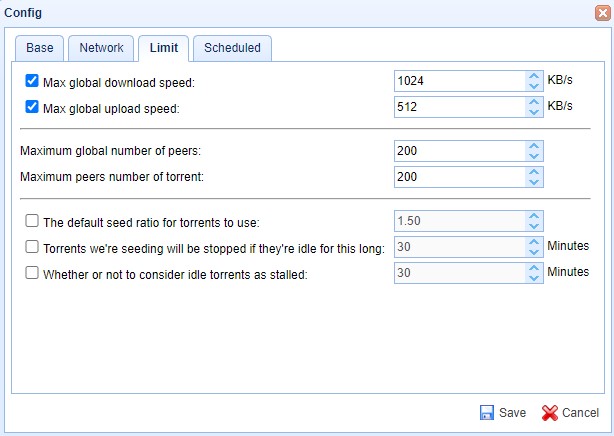Click the Config dialog title text
Screen dimensions: 614x436
click(23, 13)
